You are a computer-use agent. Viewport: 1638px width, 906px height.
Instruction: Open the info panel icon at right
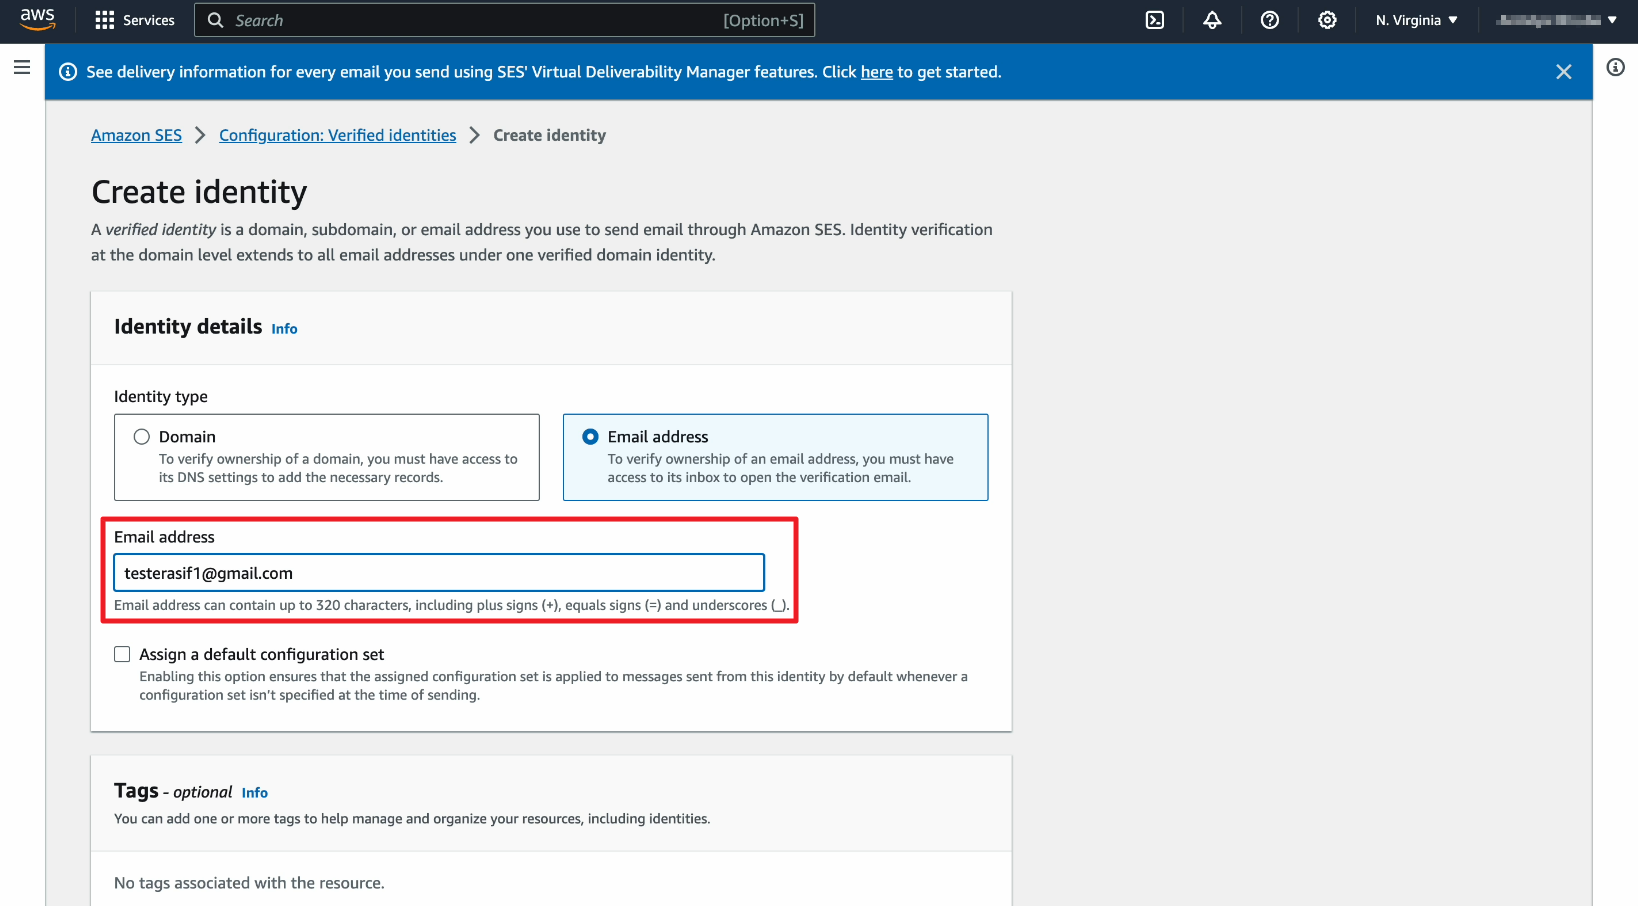point(1615,67)
